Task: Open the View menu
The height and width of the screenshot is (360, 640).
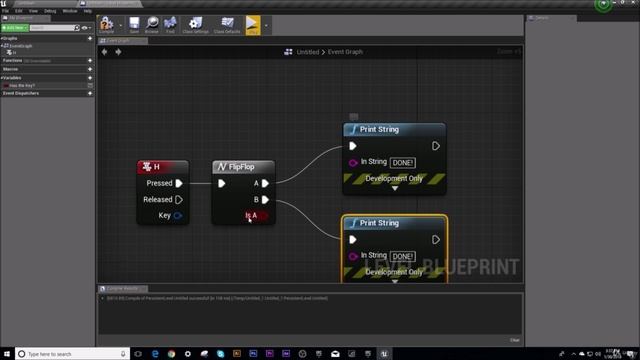Action: point(33,11)
